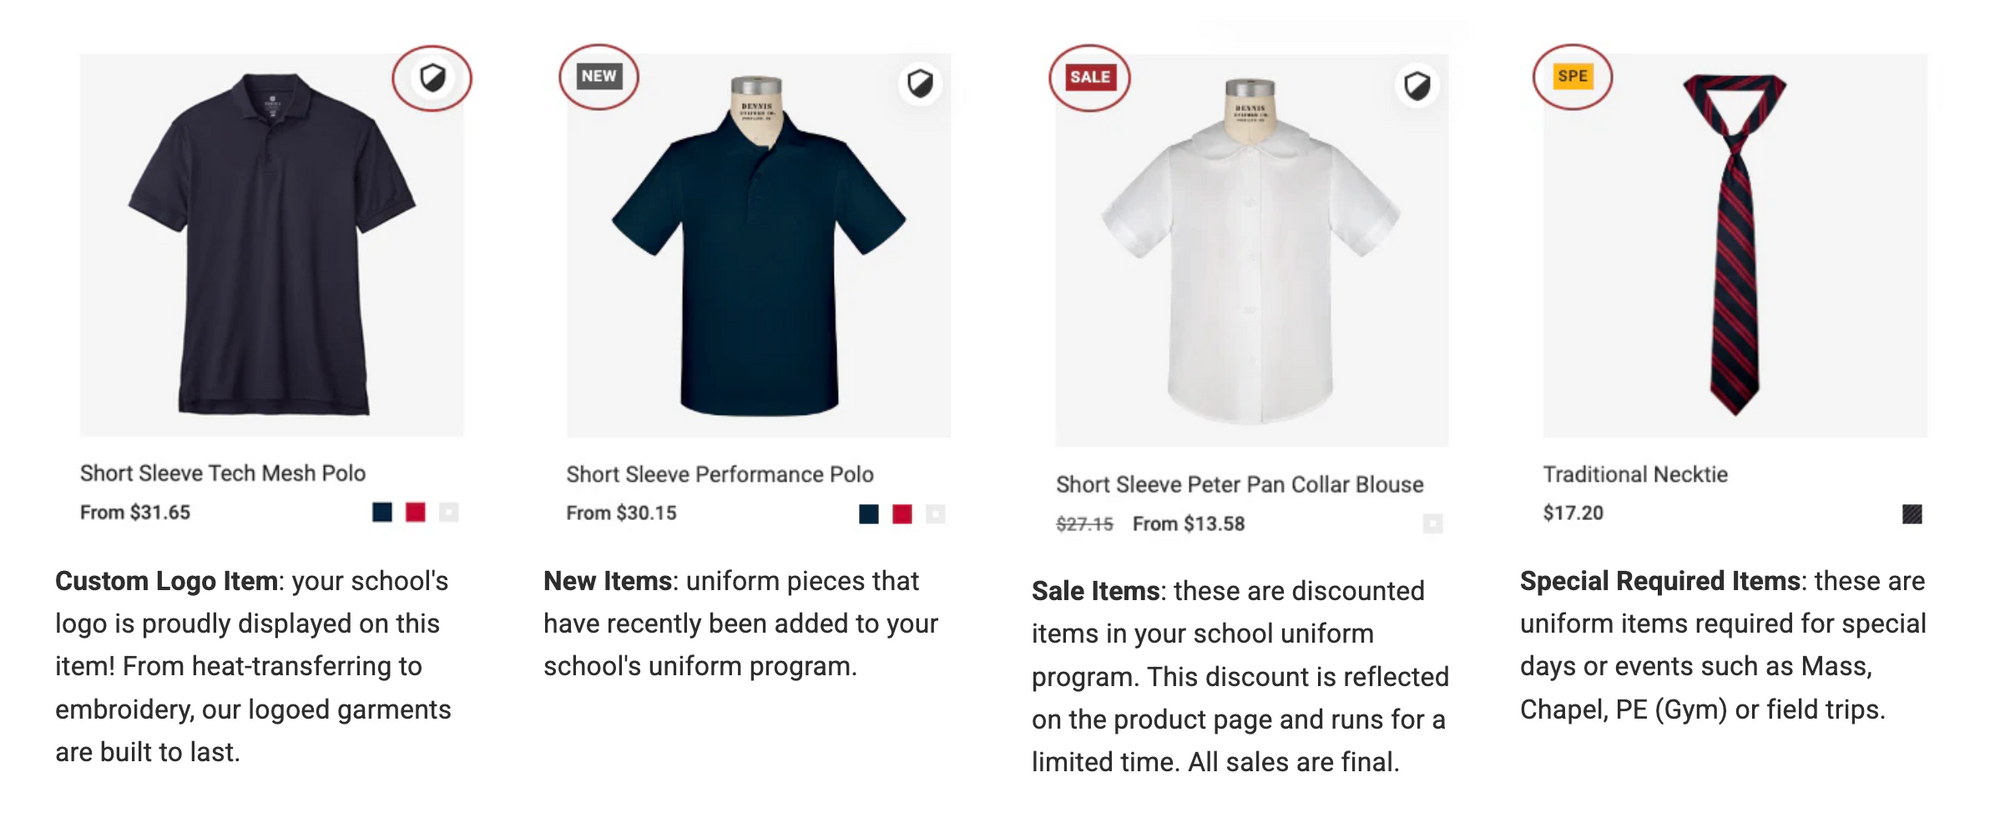Open the Traditional Necktie title link
2000x828 pixels.
(x=1635, y=474)
